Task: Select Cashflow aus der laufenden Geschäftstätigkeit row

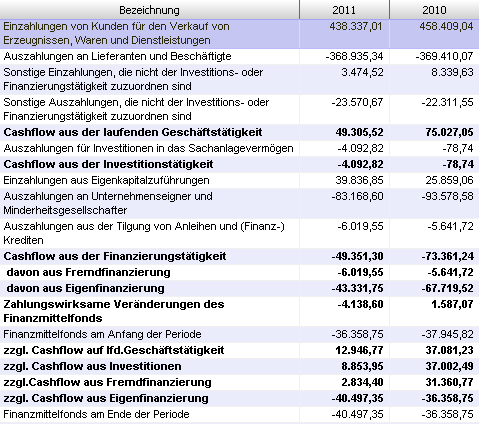Action: pos(239,132)
